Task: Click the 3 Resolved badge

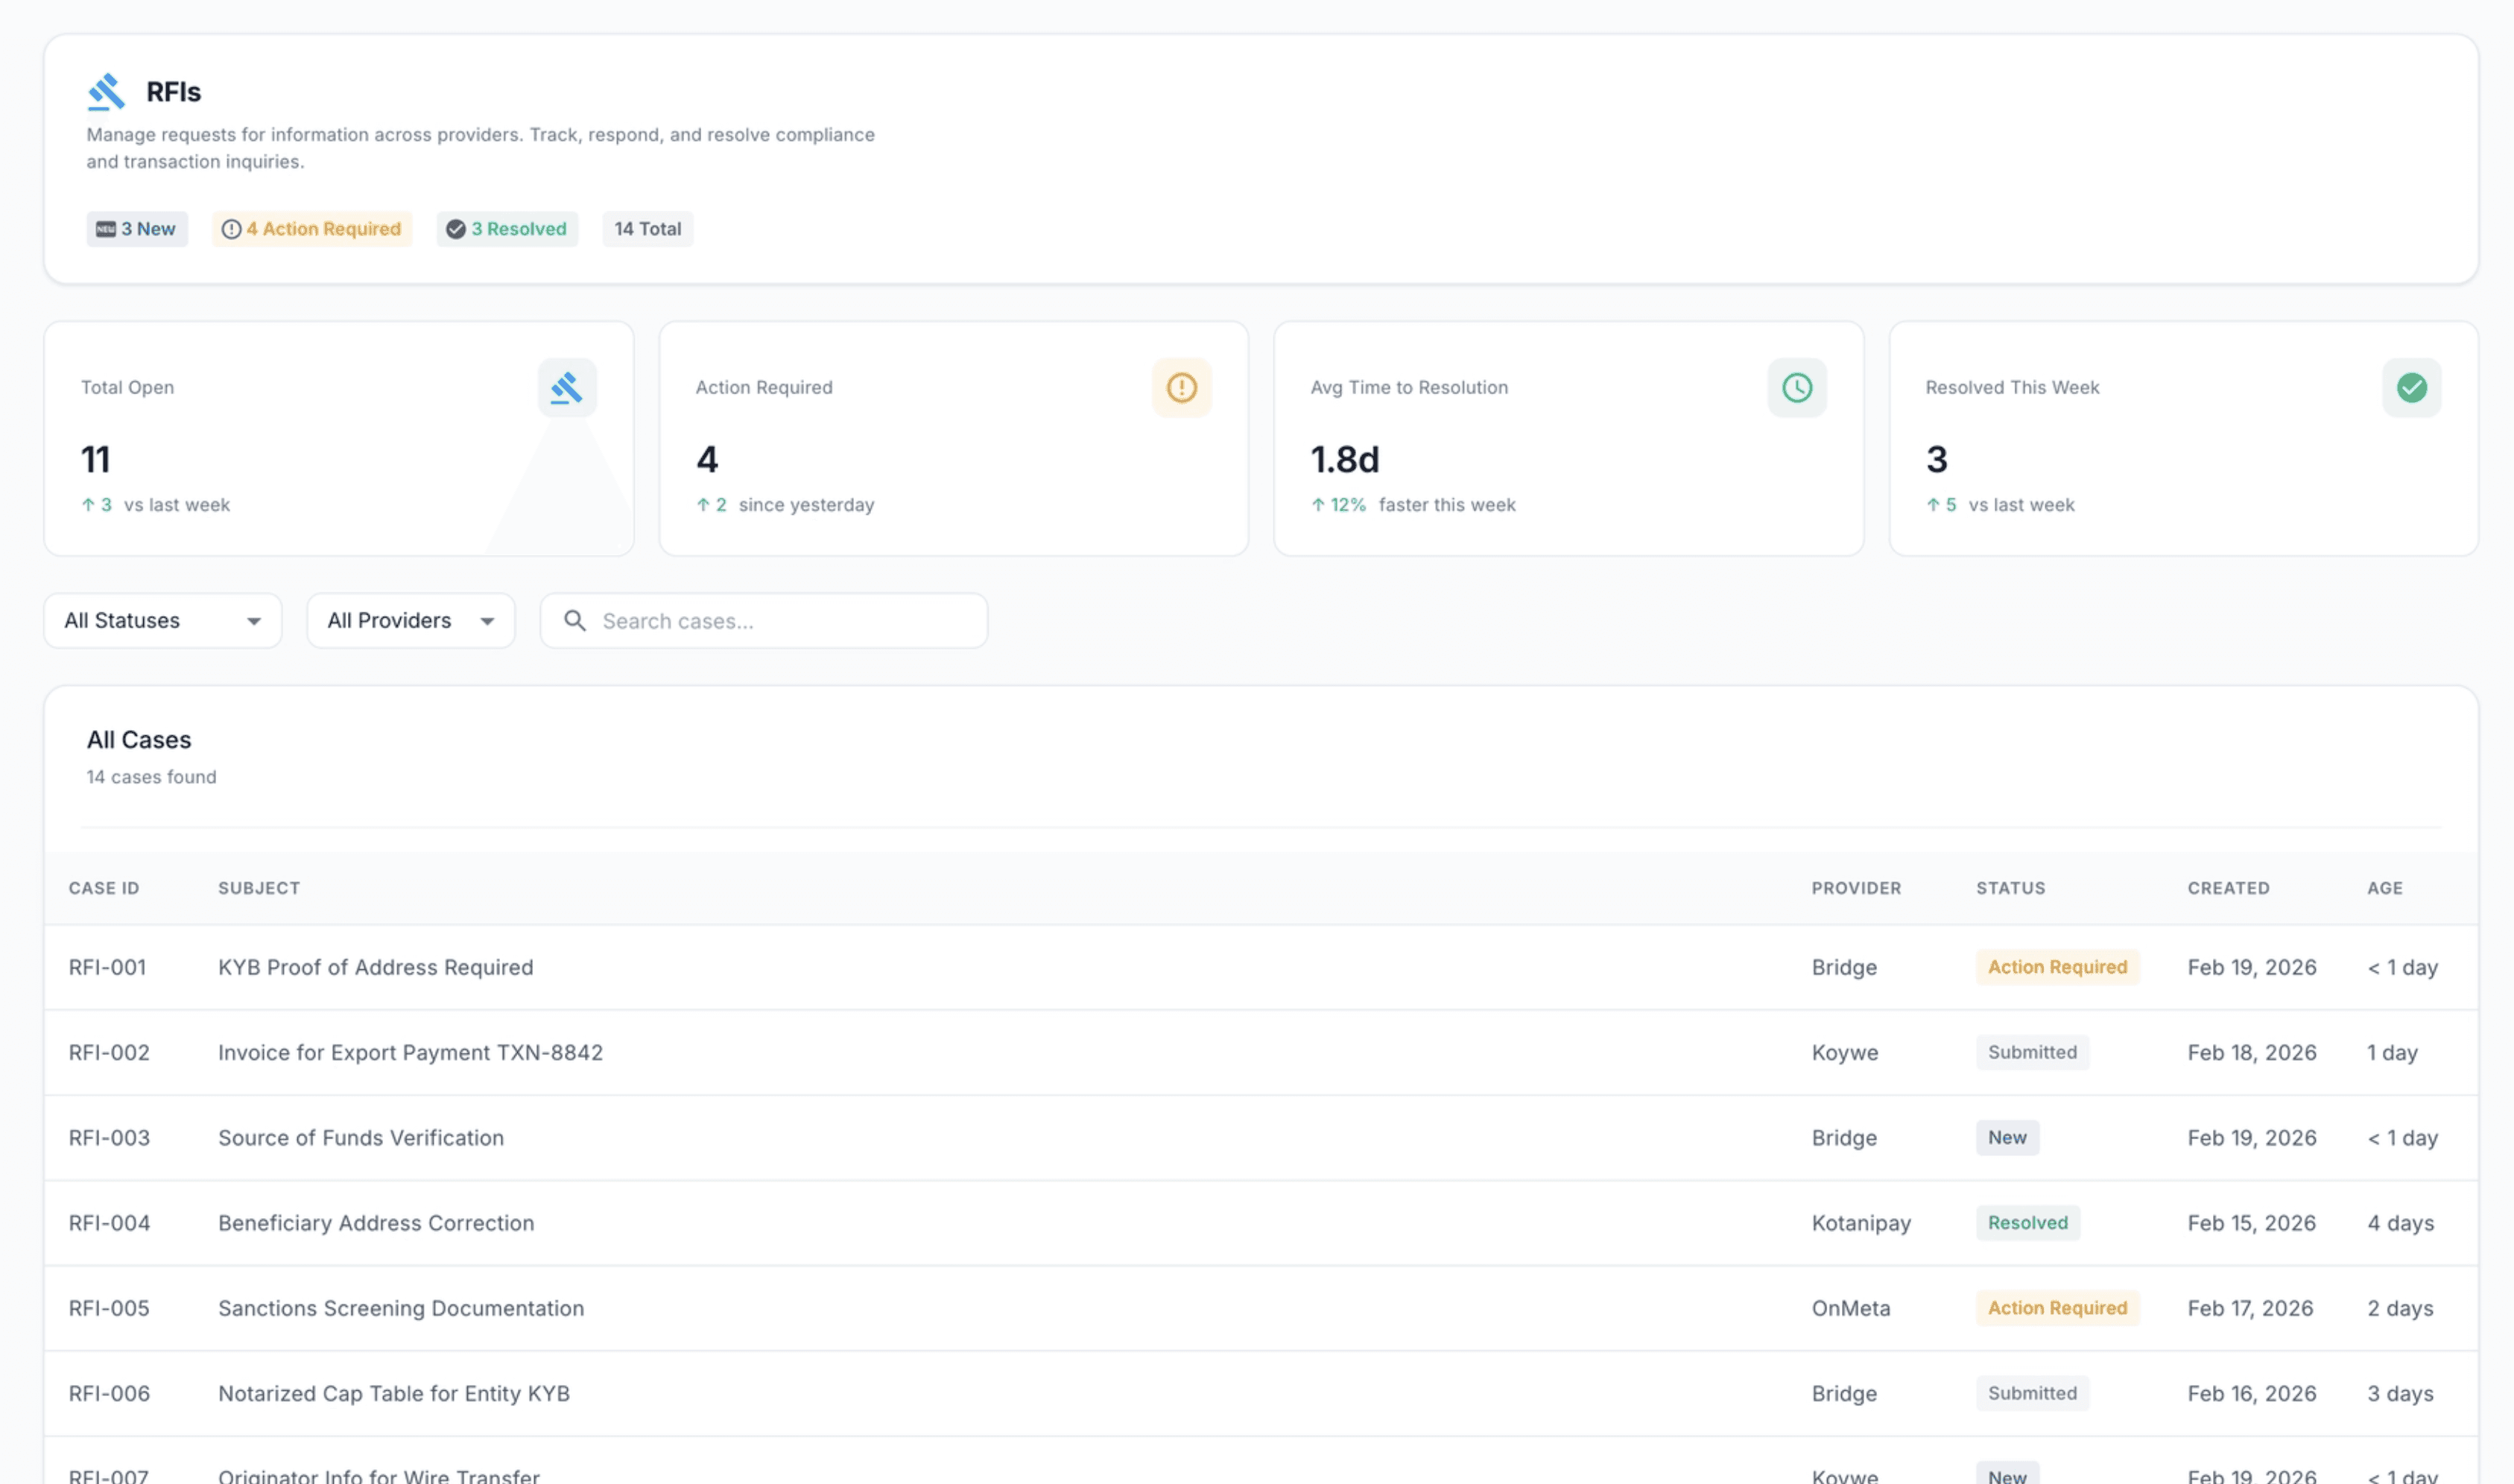Action: [507, 229]
